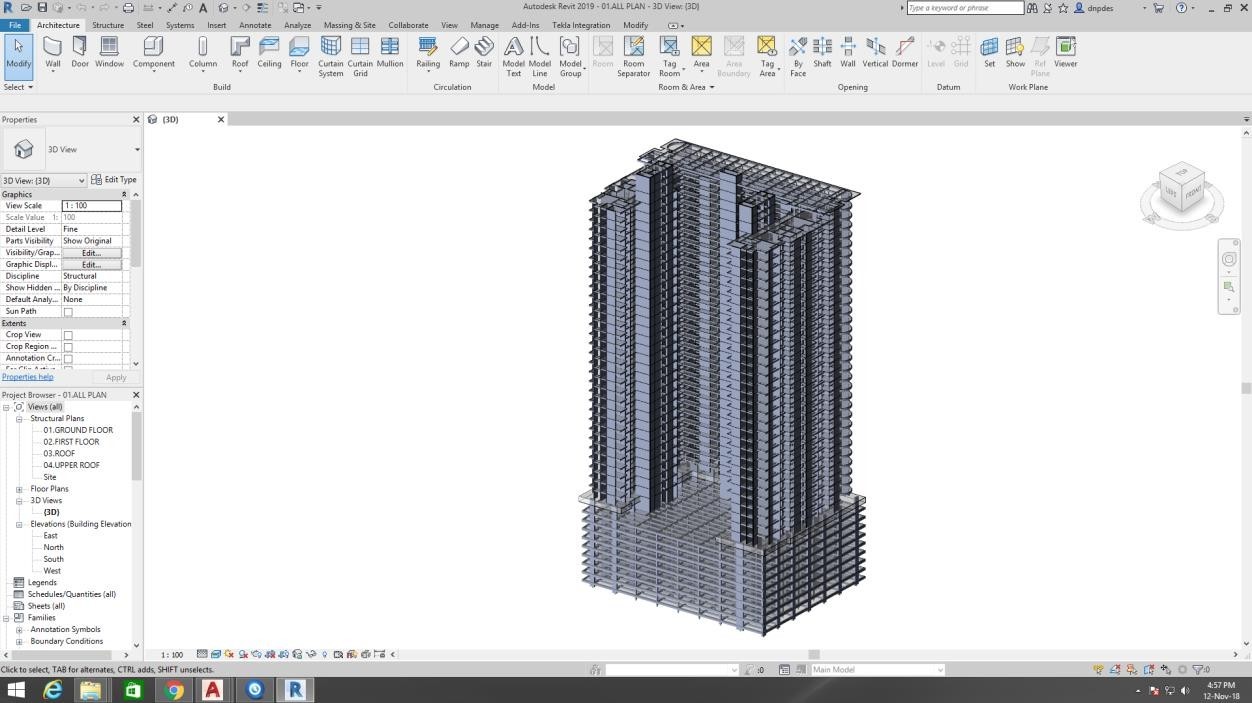
Task: Click the Railing tool icon
Action: (428, 52)
